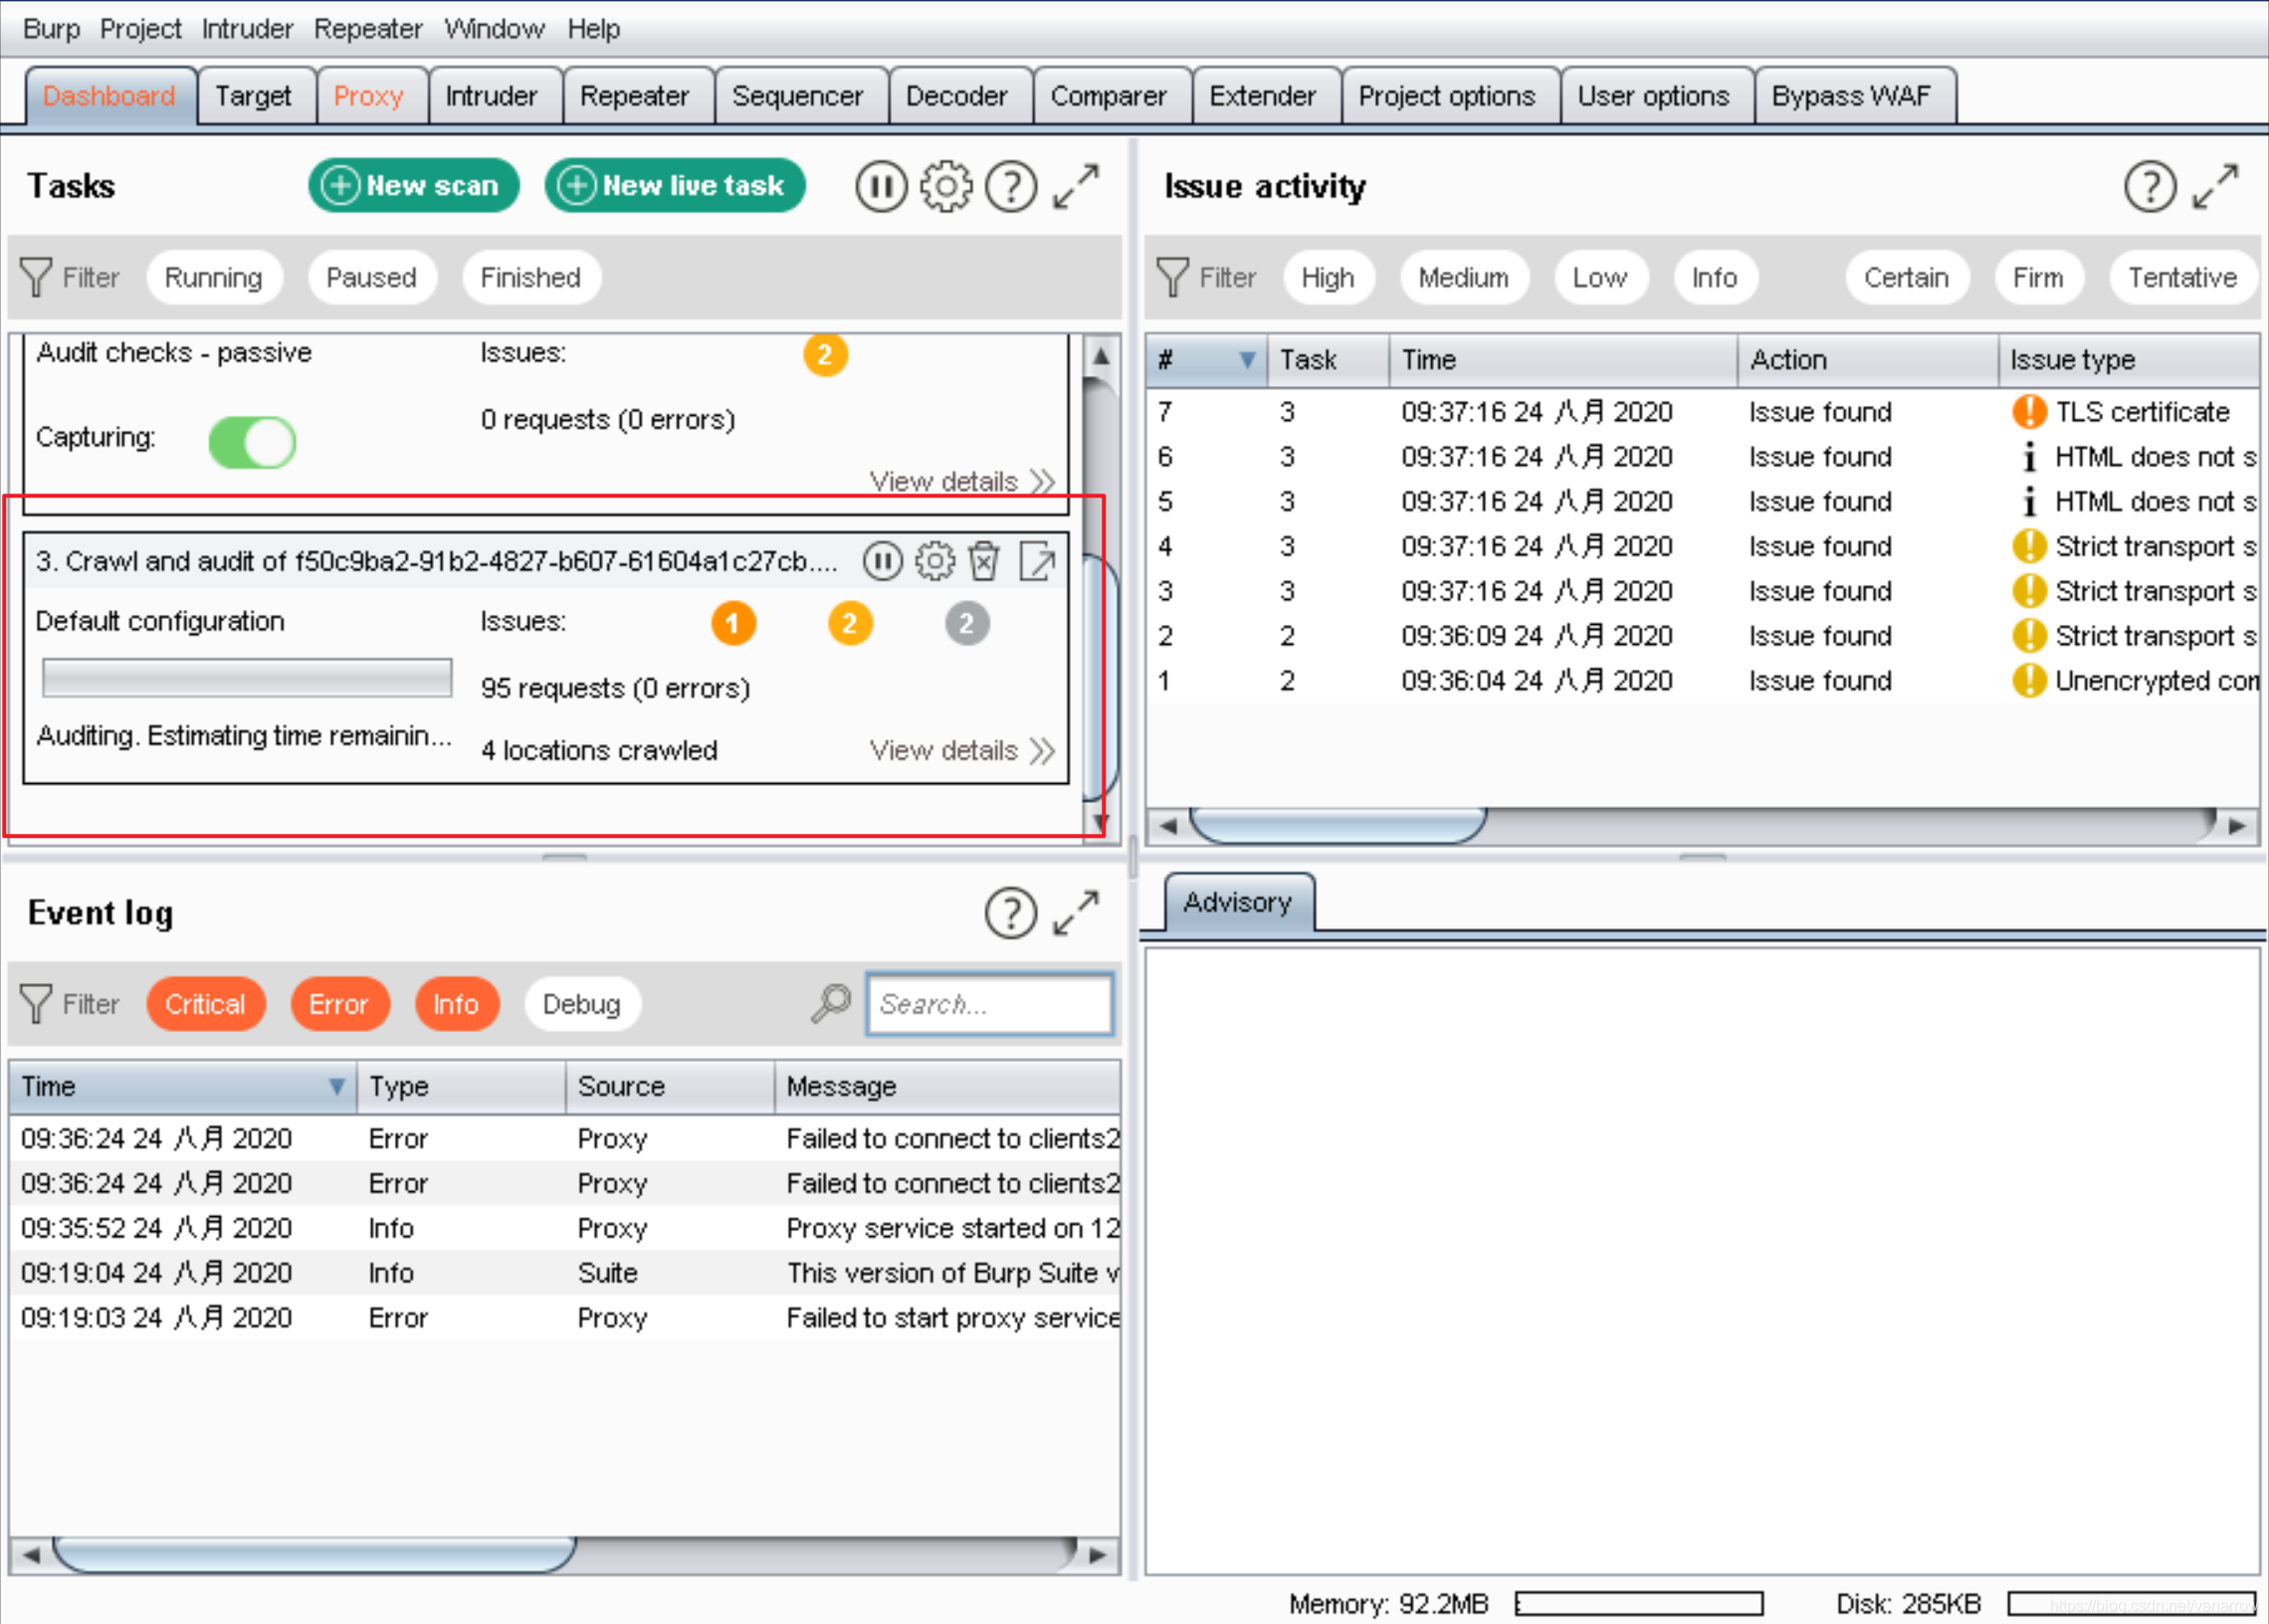
Task: Open task 3 in new window
Action: pos(1037,561)
